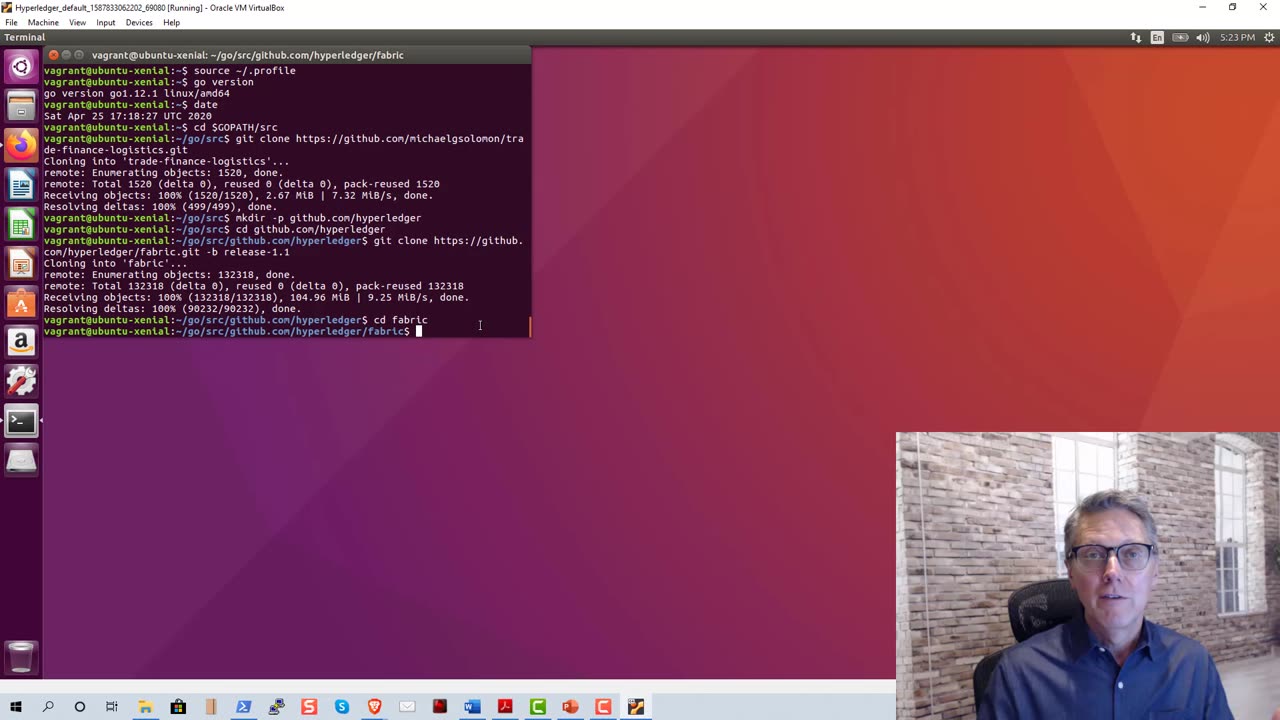Viewport: 1280px width, 720px height.
Task: Open the removable drive icon in launcher
Action: (21, 460)
